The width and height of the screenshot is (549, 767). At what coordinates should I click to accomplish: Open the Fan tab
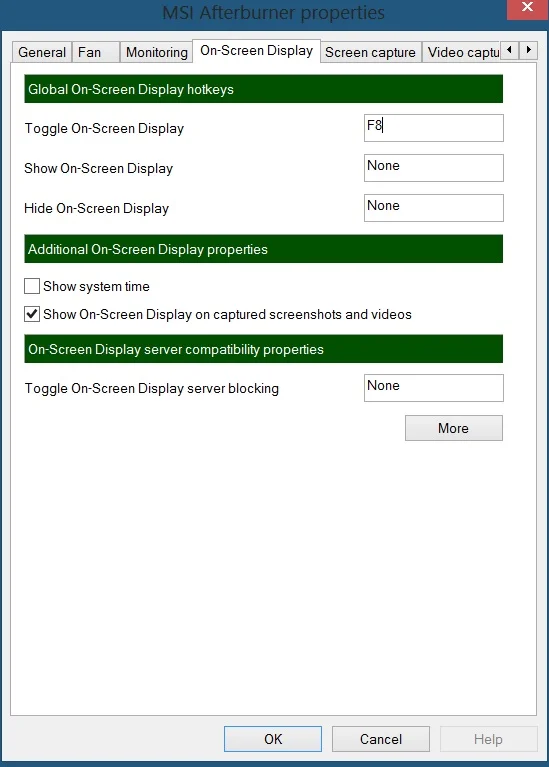[95, 52]
